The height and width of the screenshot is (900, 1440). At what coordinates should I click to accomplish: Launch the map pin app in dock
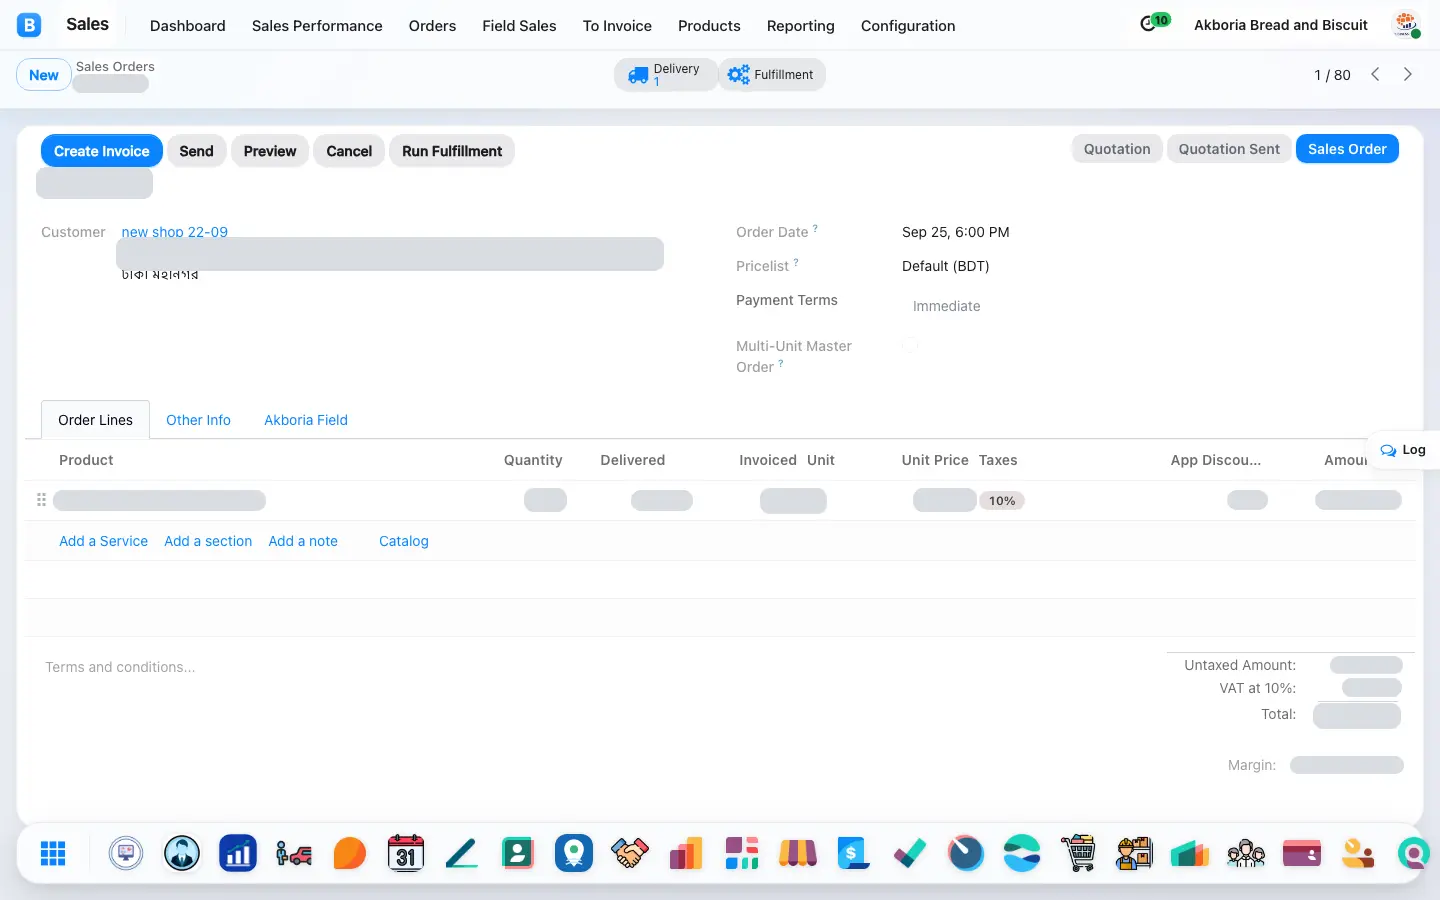(x=574, y=853)
